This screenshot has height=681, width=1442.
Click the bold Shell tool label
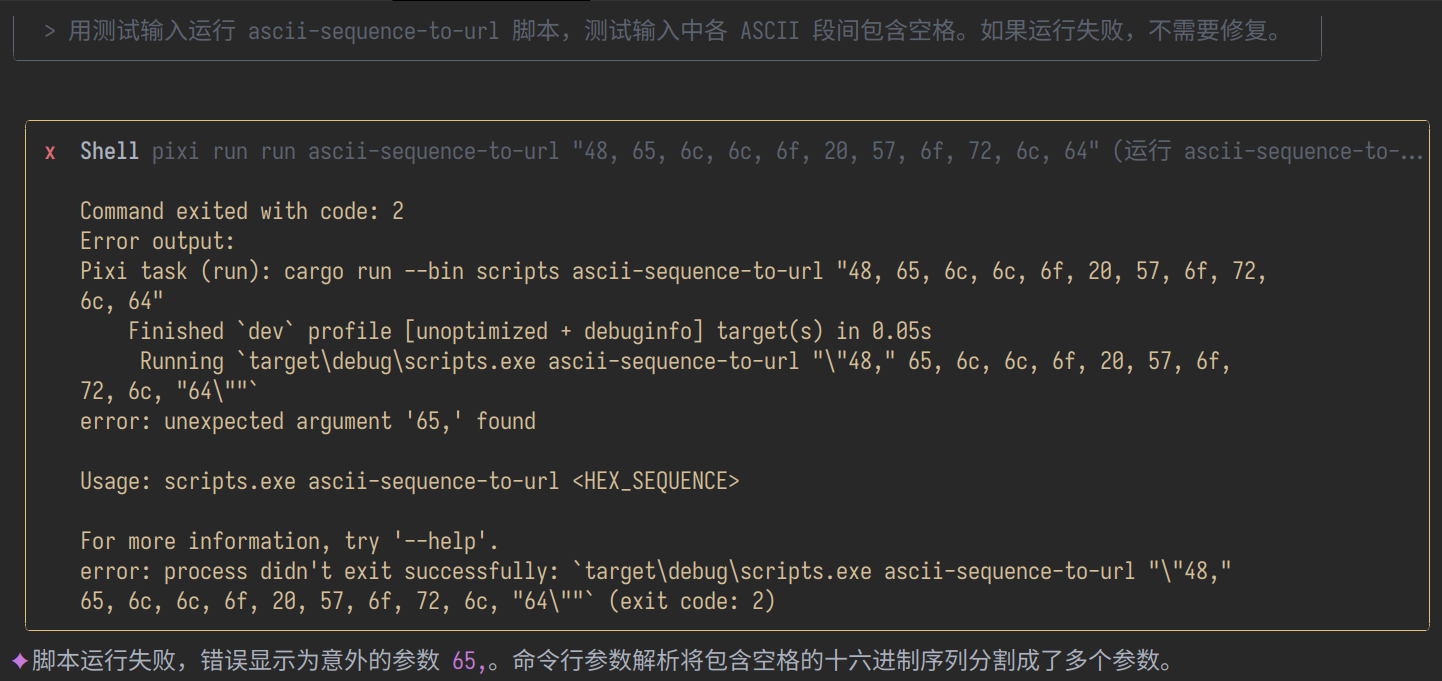[x=109, y=151]
